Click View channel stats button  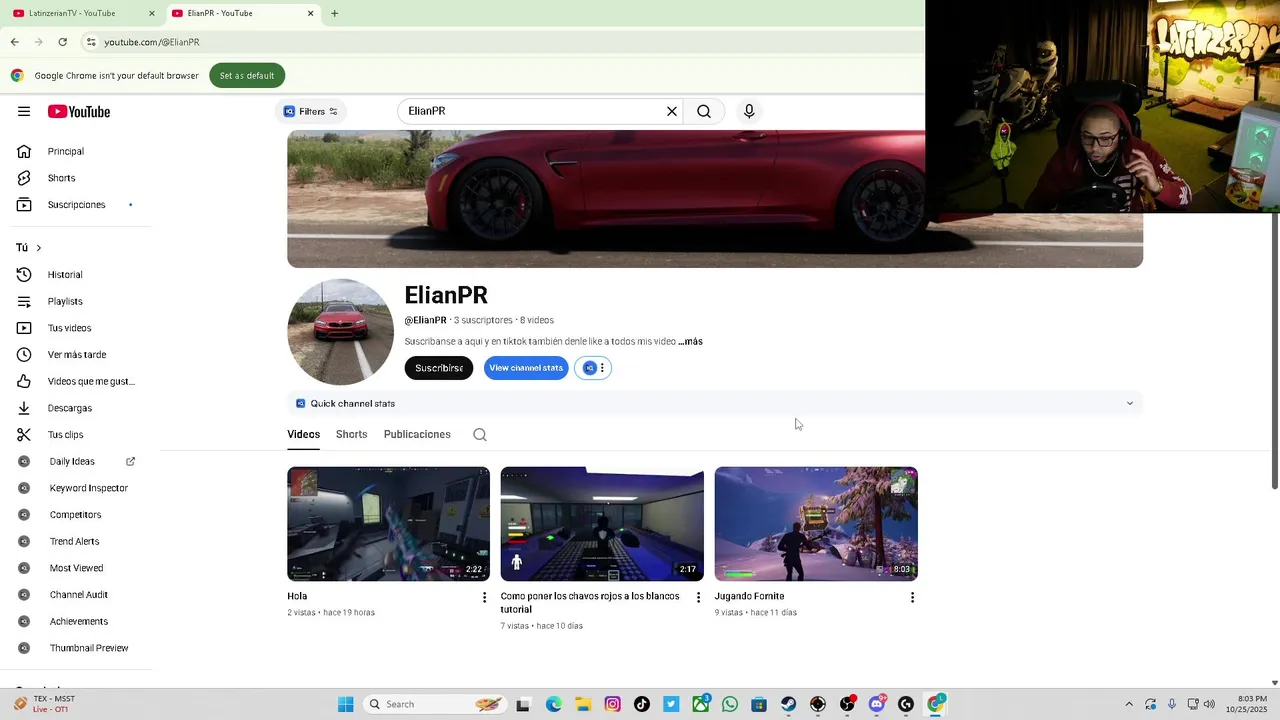pyautogui.click(x=526, y=368)
